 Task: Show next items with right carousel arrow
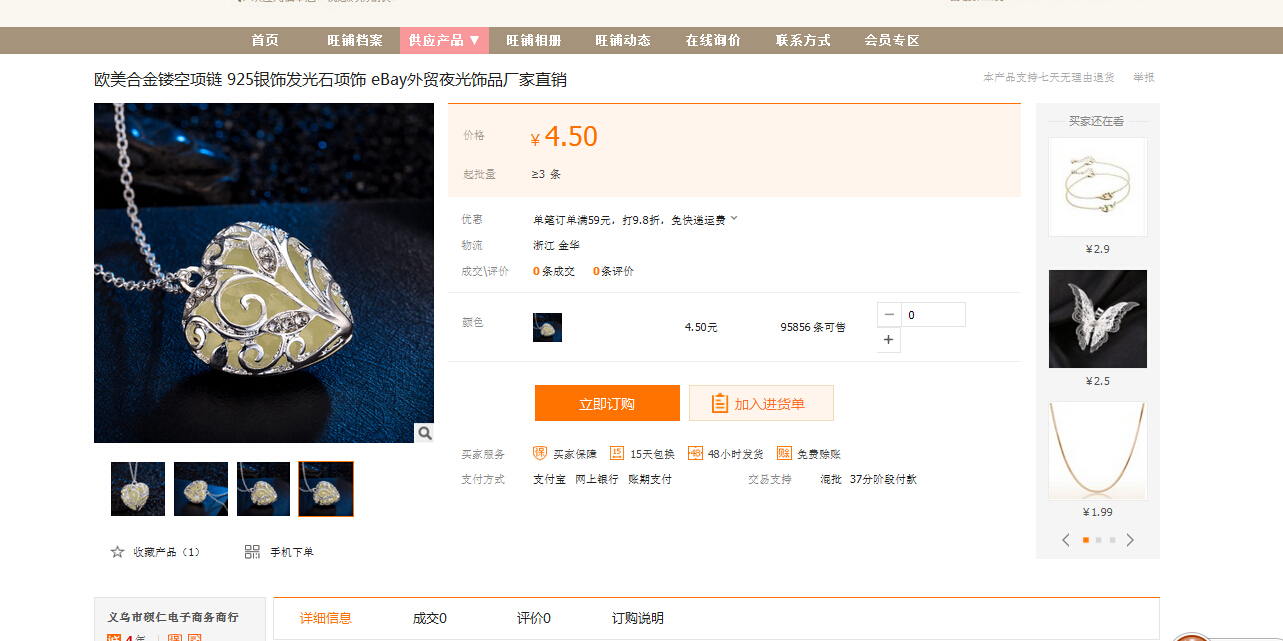point(1130,540)
